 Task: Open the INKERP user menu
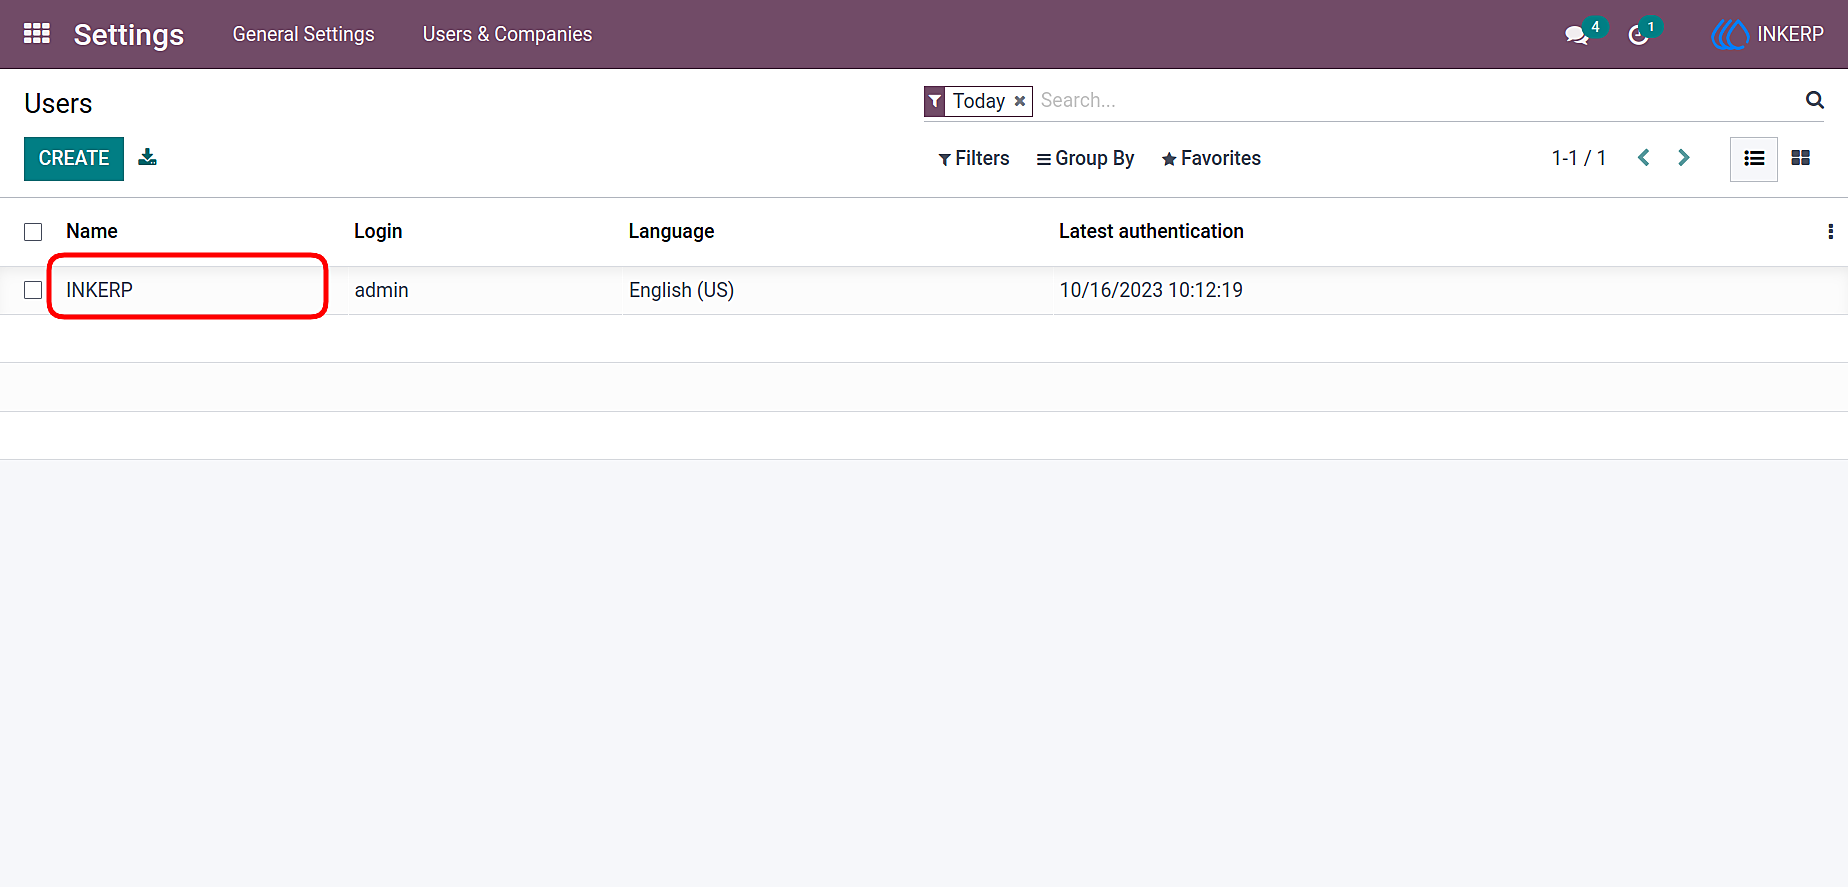pos(1768,34)
